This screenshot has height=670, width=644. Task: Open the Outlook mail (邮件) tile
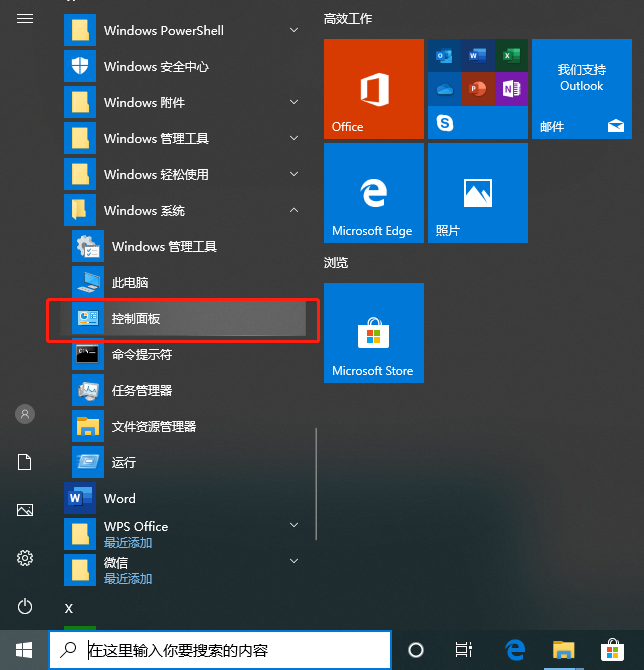tap(581, 89)
